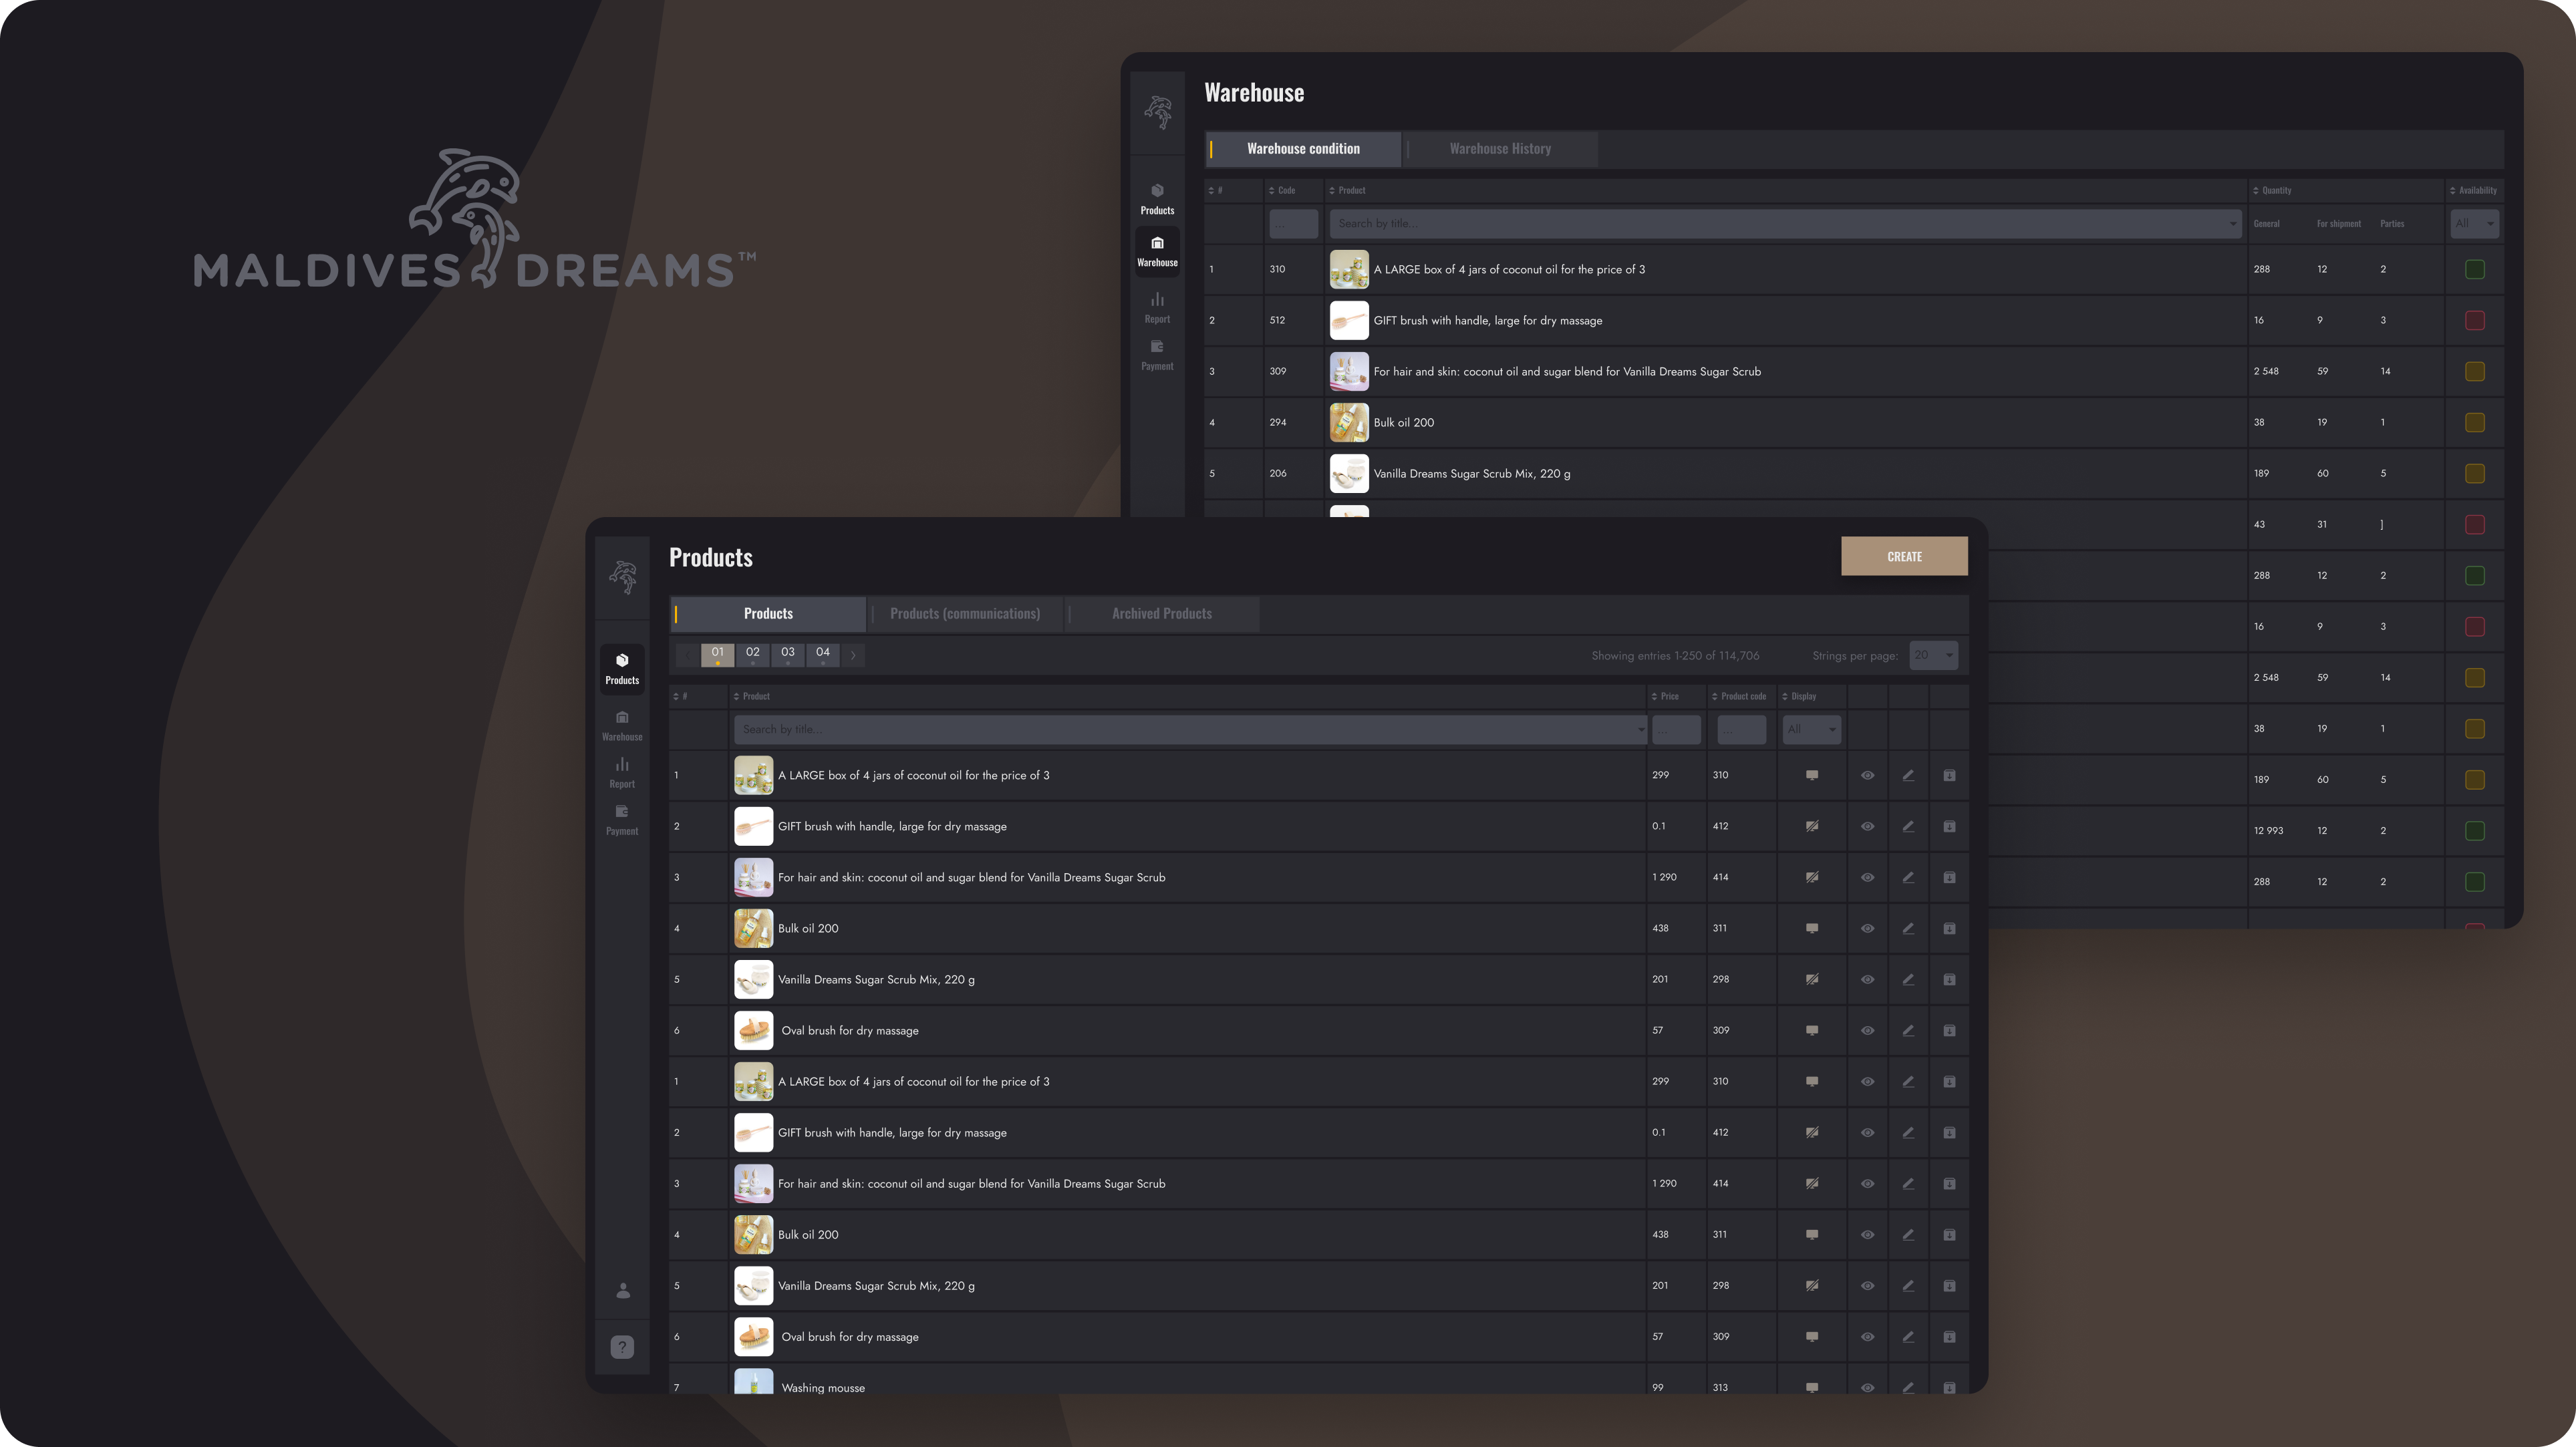Switch to the Warehouse History tab

(x=1499, y=149)
